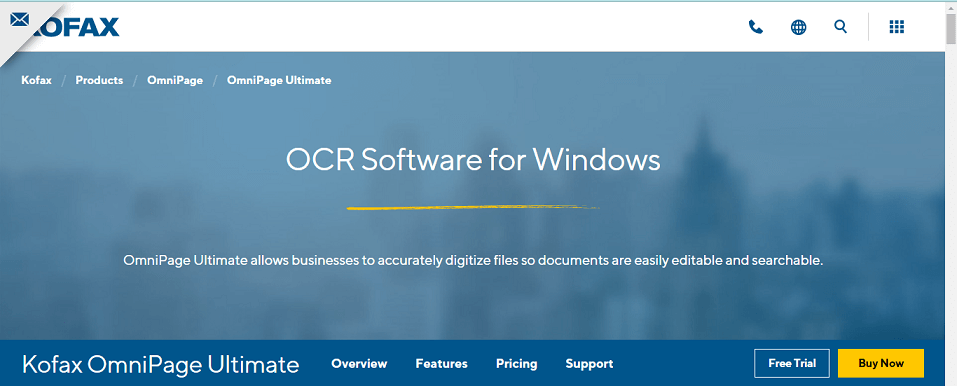Viewport: 957px width, 386px height.
Task: Navigate to OmniPage breadcrumb link
Action: (x=175, y=80)
